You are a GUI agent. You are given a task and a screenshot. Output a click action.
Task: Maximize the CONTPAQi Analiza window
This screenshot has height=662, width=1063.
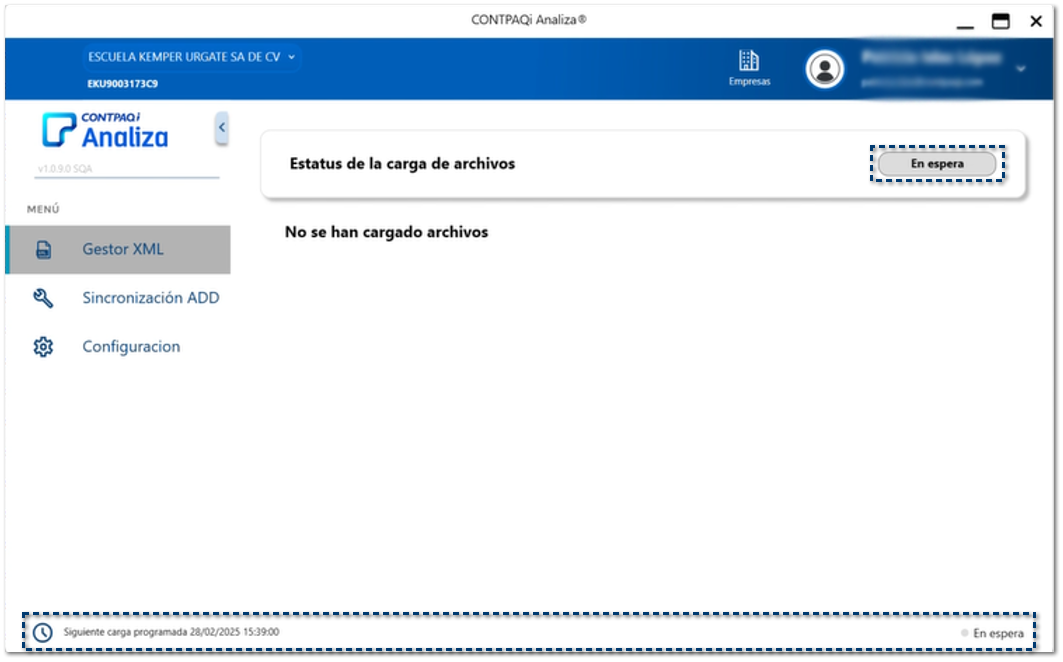[1001, 21]
